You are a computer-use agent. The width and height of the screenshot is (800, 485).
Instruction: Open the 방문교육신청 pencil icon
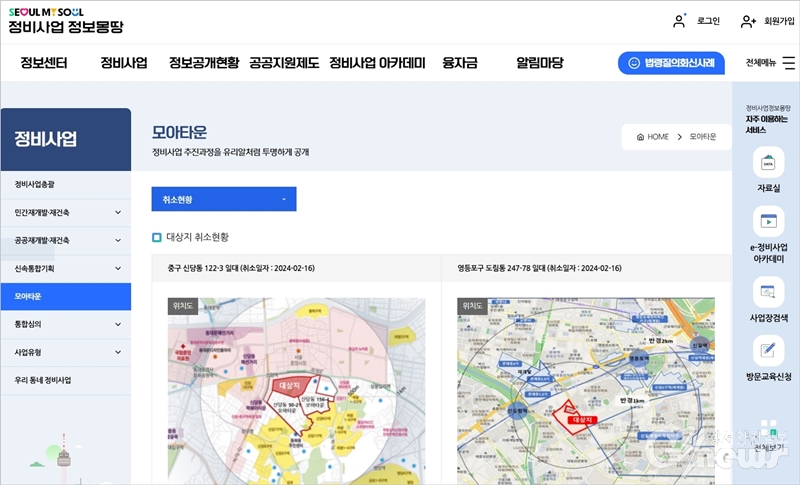768,350
